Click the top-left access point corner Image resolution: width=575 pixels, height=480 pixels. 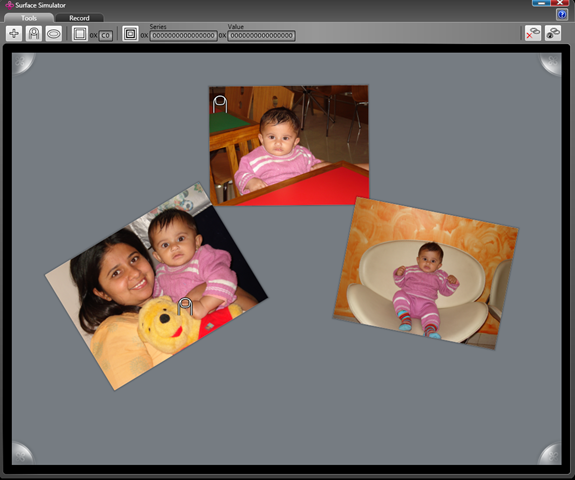pos(22,62)
